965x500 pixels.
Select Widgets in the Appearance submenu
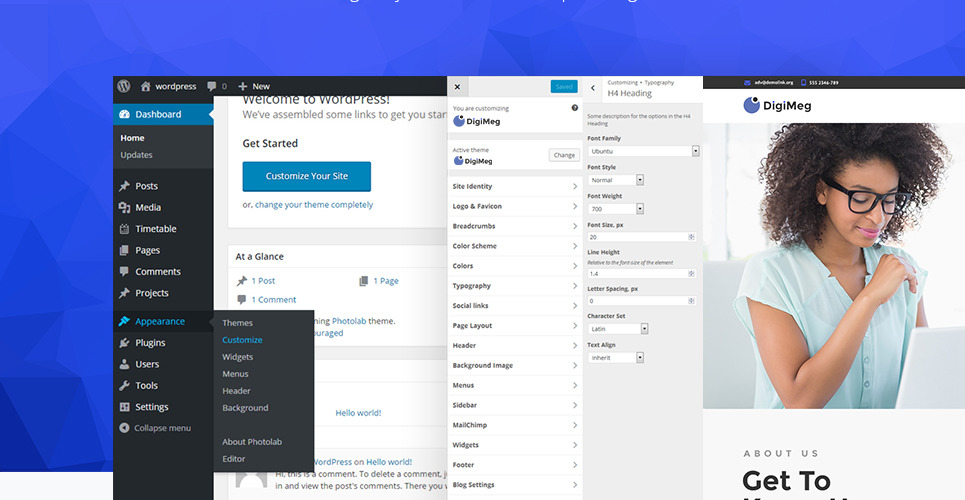pyautogui.click(x=237, y=357)
